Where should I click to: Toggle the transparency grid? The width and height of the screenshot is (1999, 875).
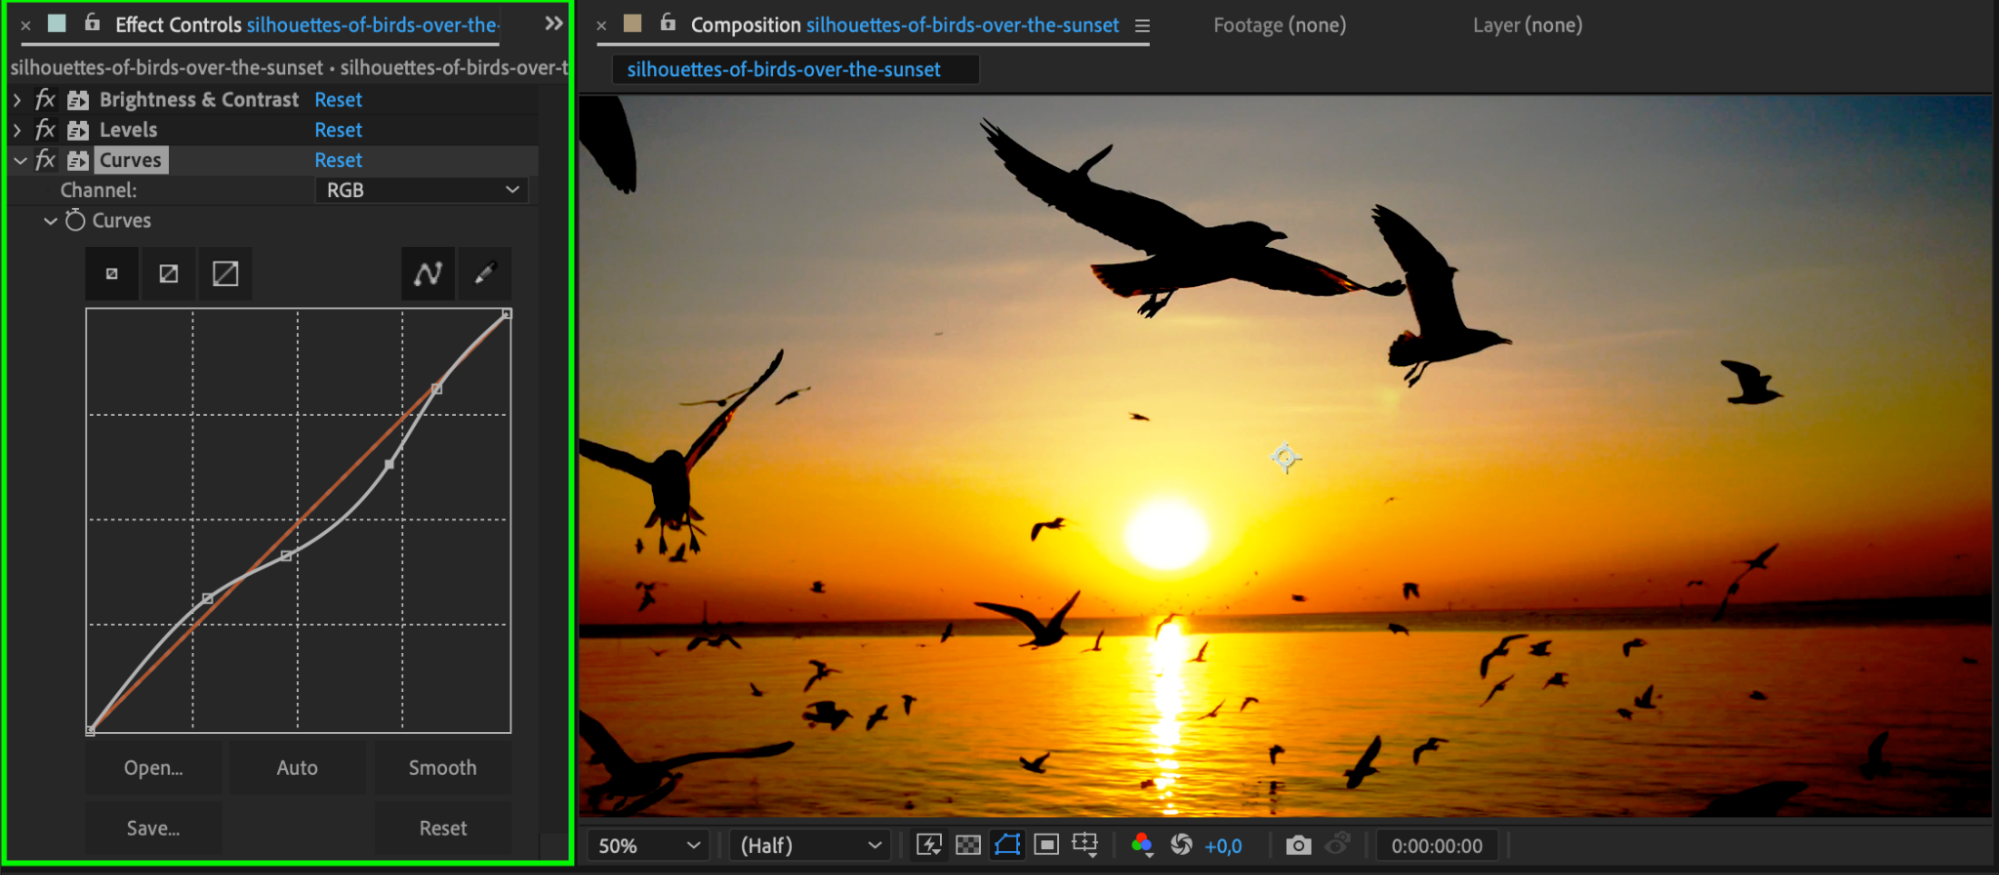pyautogui.click(x=968, y=845)
